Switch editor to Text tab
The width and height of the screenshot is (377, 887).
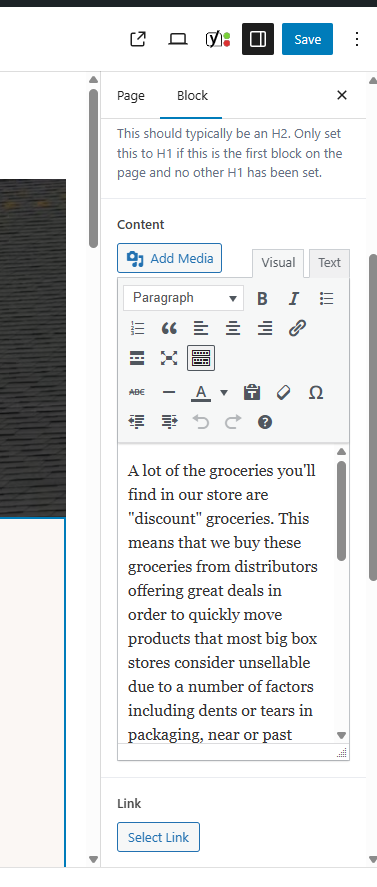point(329,263)
